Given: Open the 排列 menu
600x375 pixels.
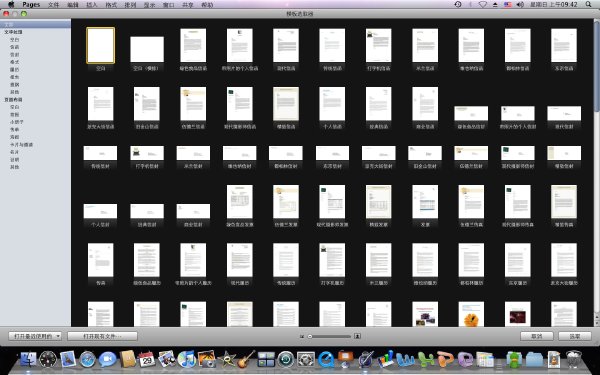Looking at the screenshot, I should coord(130,5).
